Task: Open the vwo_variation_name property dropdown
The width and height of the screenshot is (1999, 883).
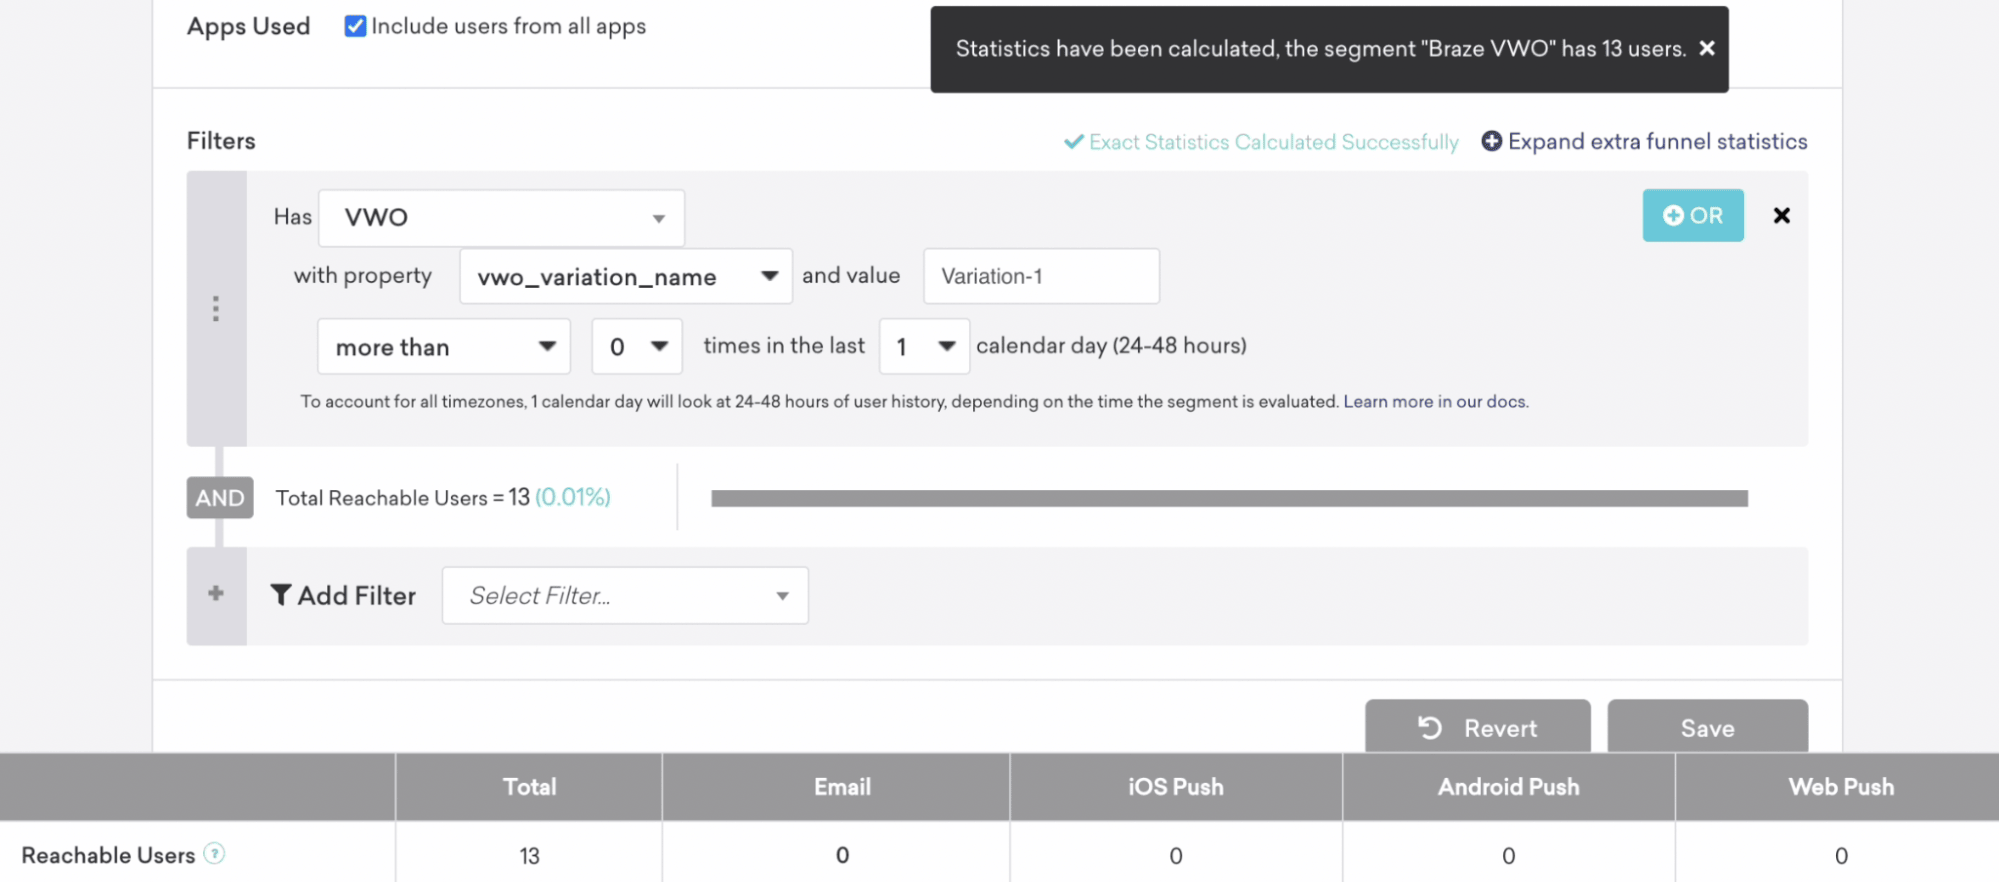Action: point(625,277)
